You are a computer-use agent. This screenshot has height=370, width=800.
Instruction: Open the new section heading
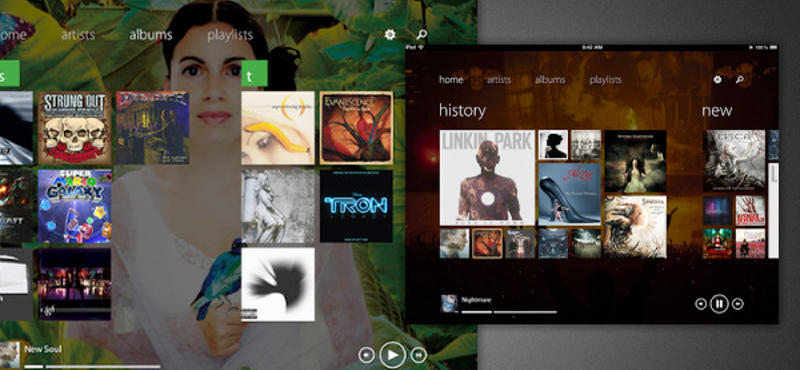tap(717, 111)
